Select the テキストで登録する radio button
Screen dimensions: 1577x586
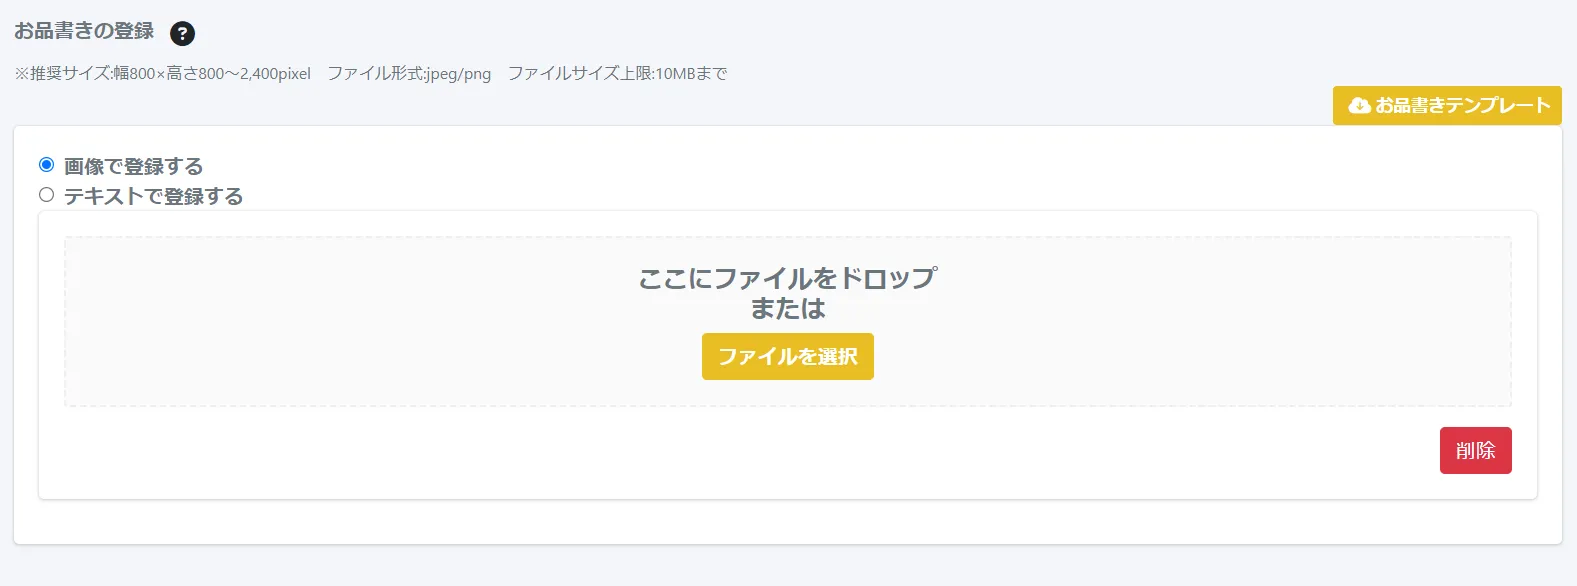click(x=46, y=195)
